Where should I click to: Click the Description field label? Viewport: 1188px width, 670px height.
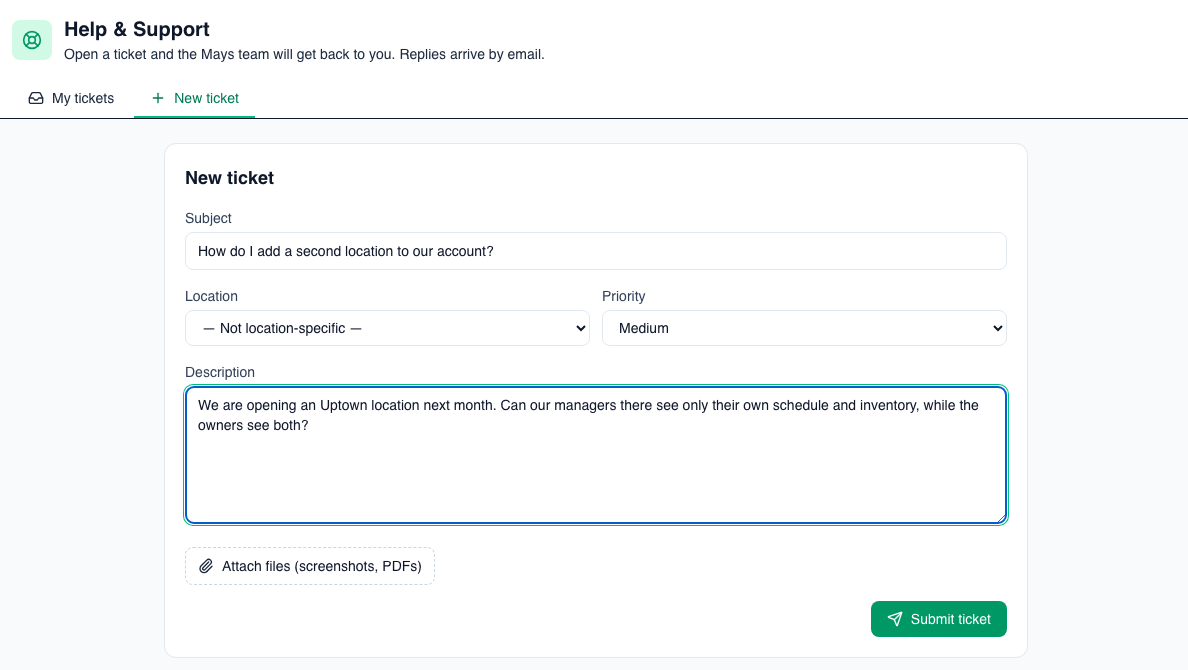click(220, 372)
